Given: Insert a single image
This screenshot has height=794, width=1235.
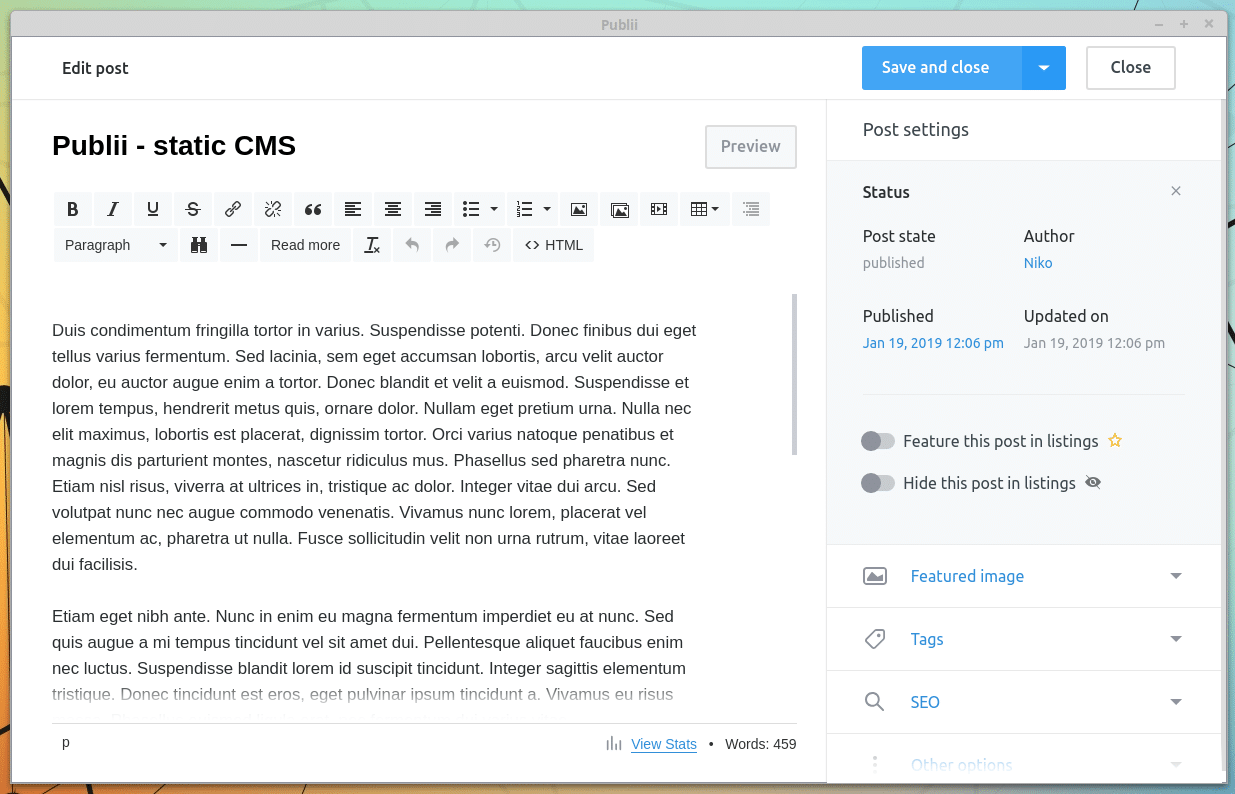Looking at the screenshot, I should (x=578, y=209).
